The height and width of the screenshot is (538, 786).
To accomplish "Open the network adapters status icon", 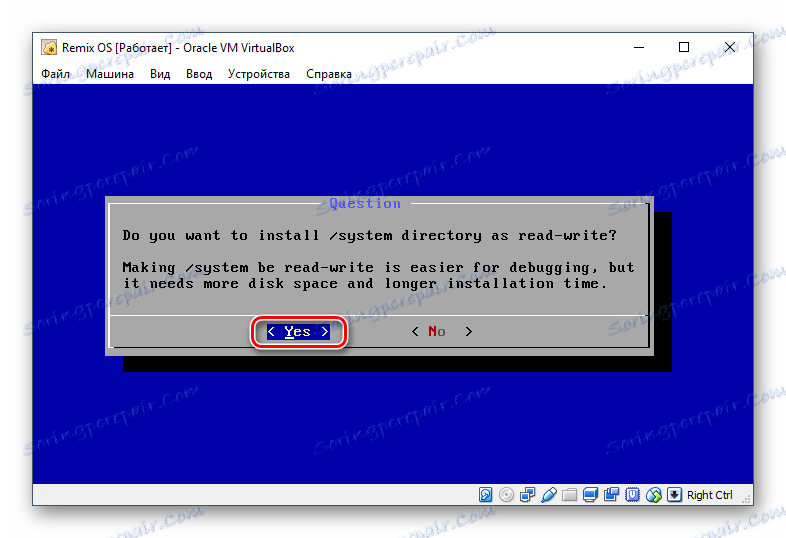I will 527,495.
